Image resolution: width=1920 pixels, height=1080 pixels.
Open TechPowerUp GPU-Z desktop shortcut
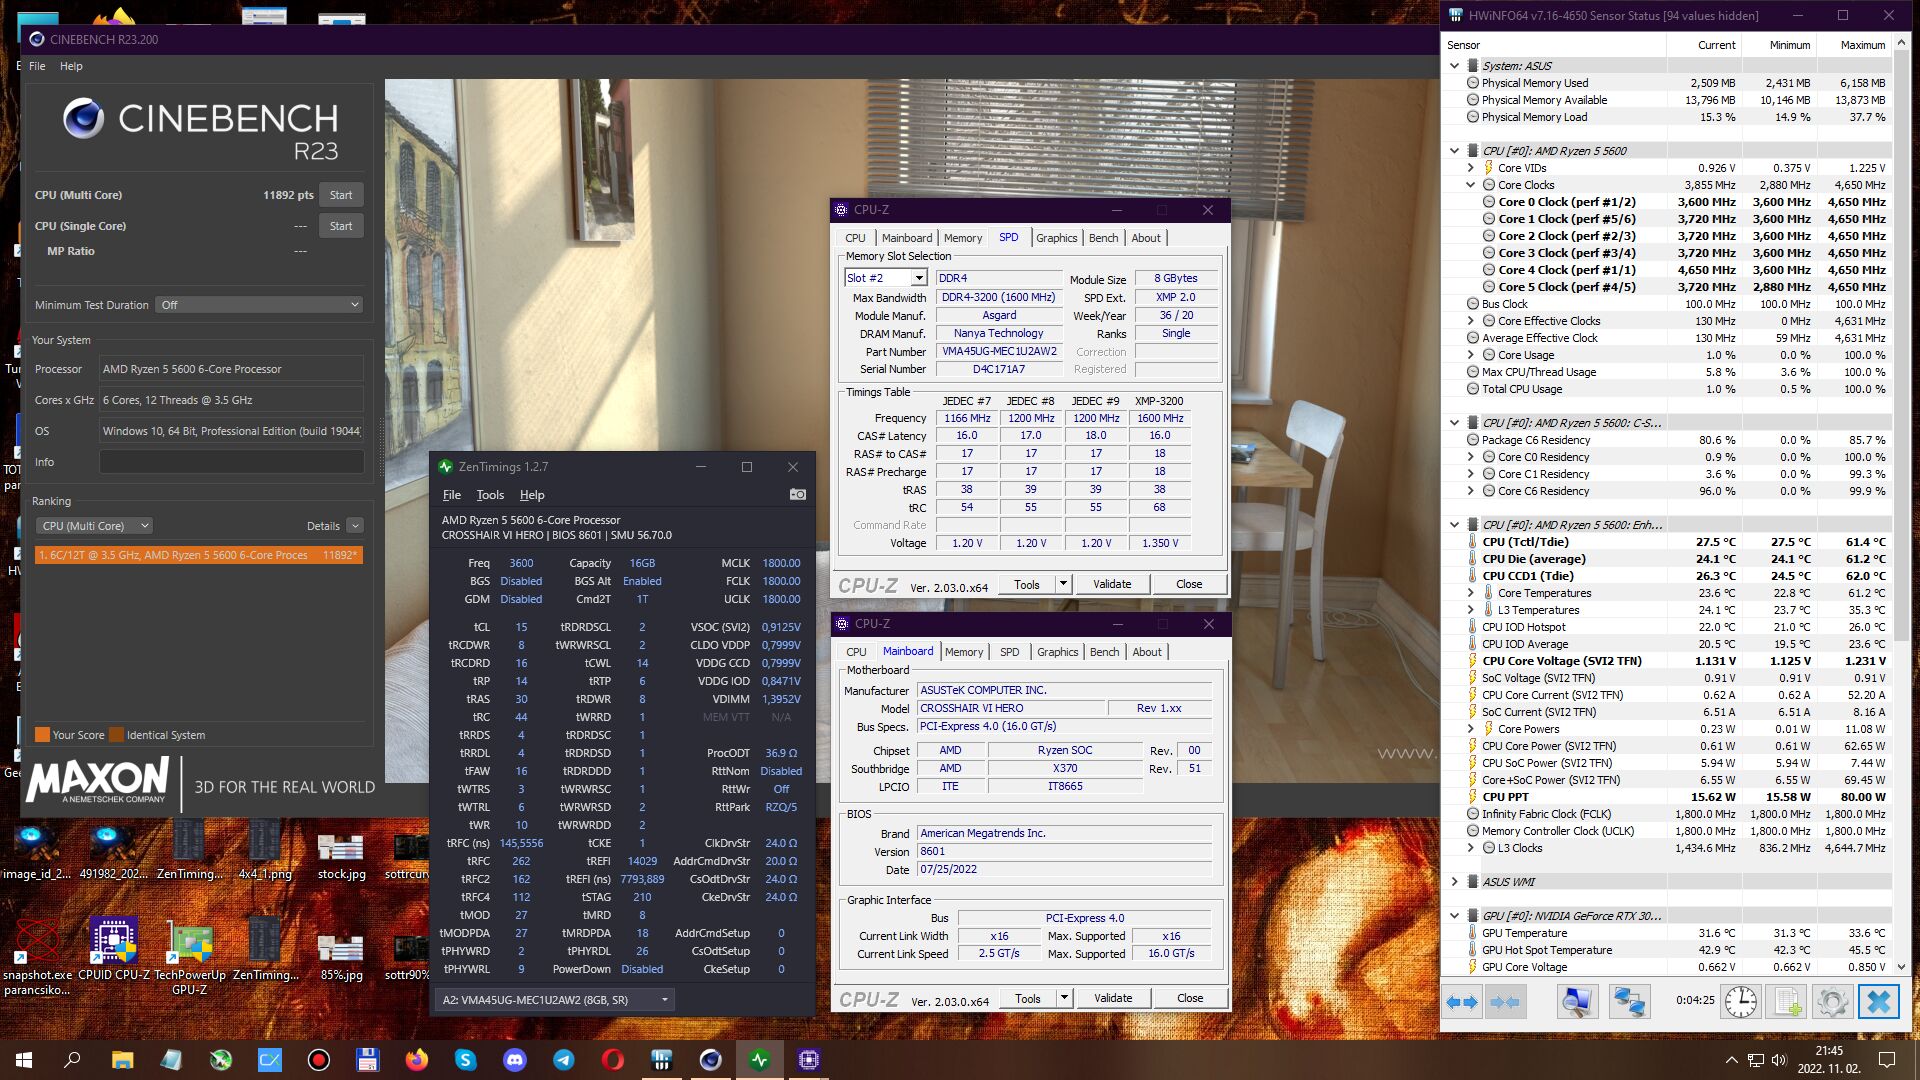pos(189,957)
